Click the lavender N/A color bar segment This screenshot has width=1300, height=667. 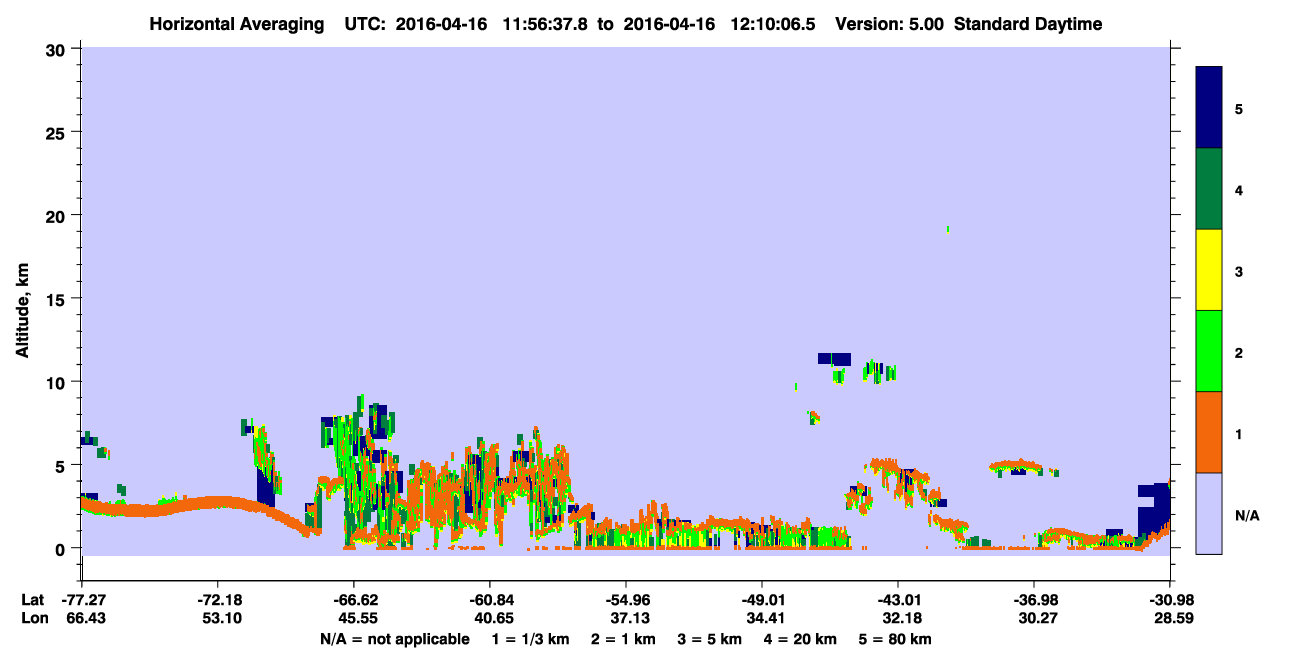pos(1209,513)
